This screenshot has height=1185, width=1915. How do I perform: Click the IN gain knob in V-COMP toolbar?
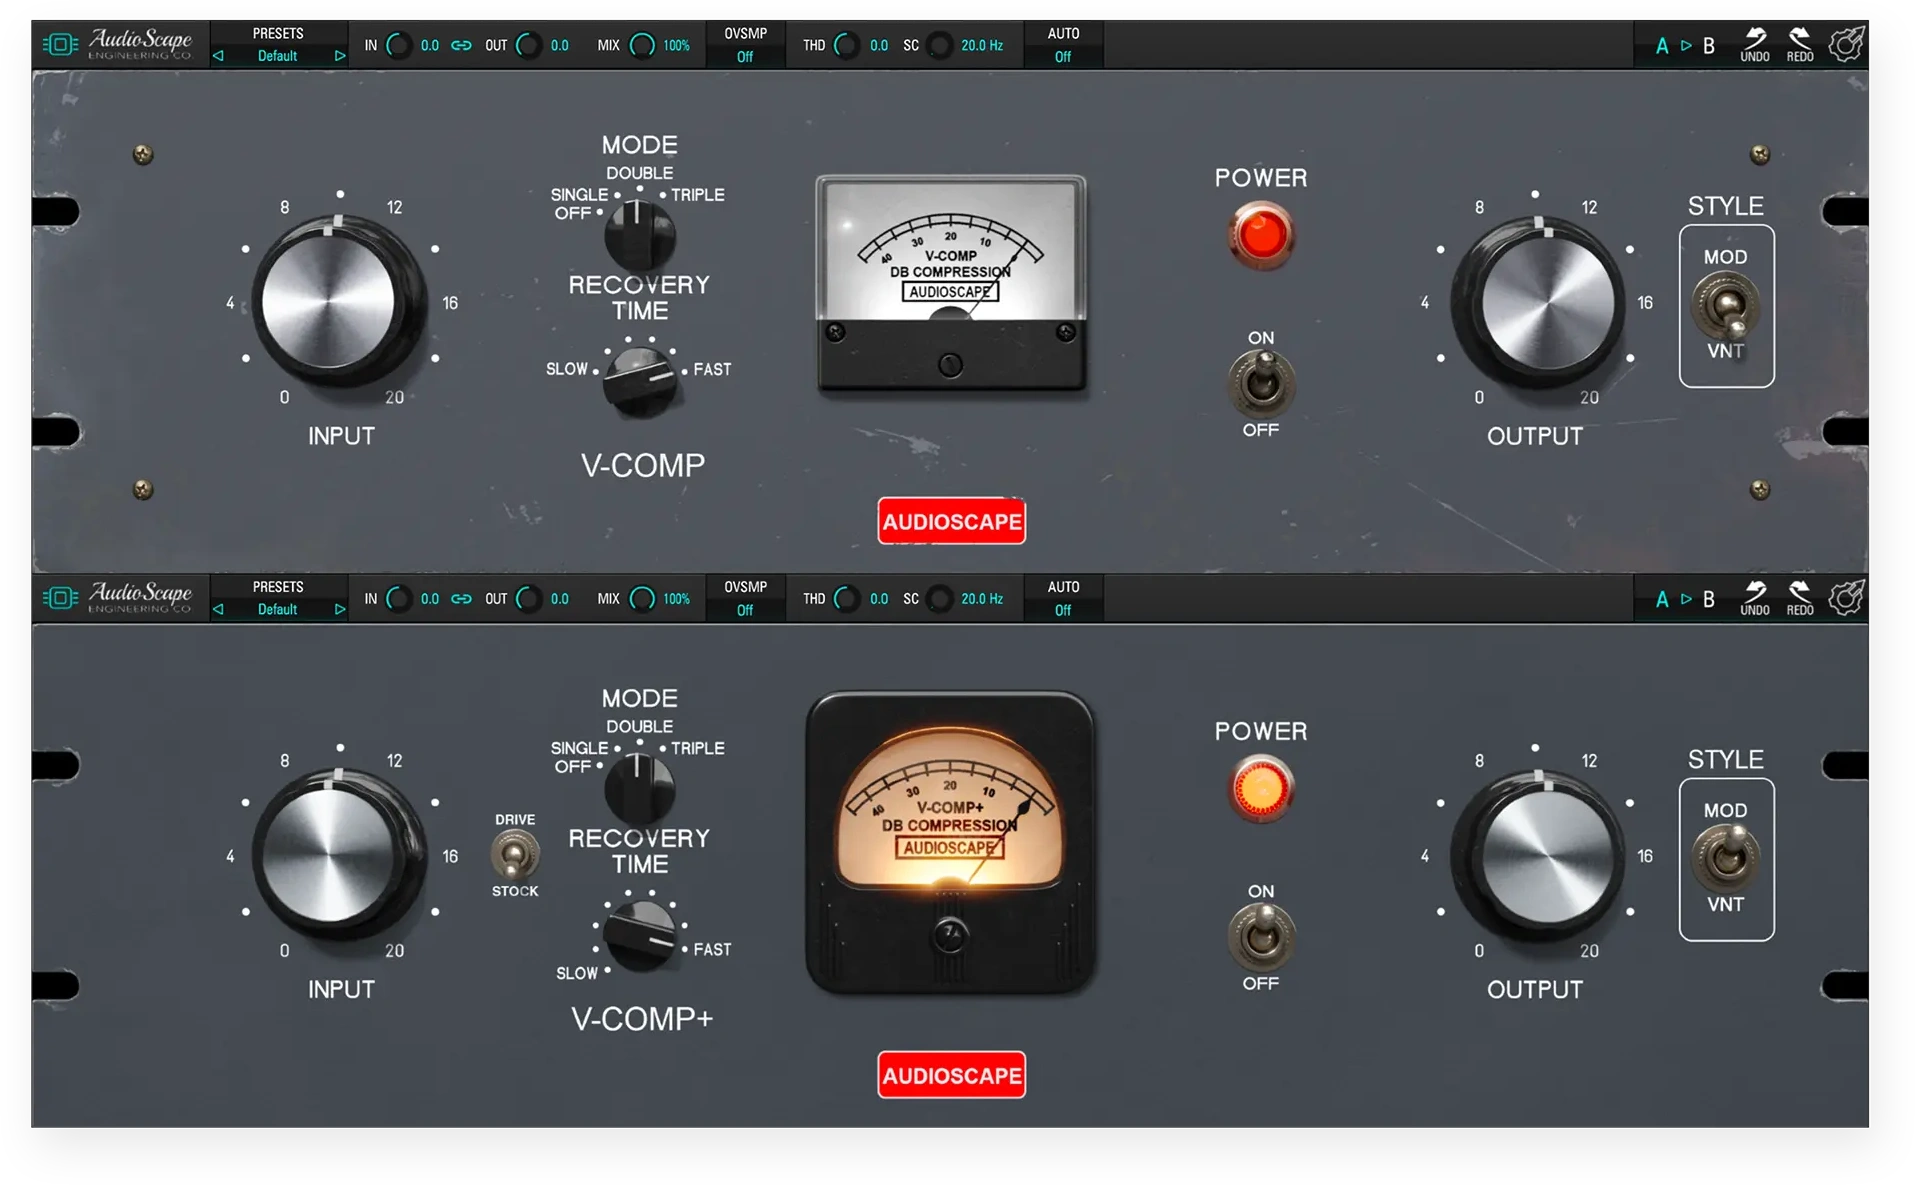(x=399, y=45)
